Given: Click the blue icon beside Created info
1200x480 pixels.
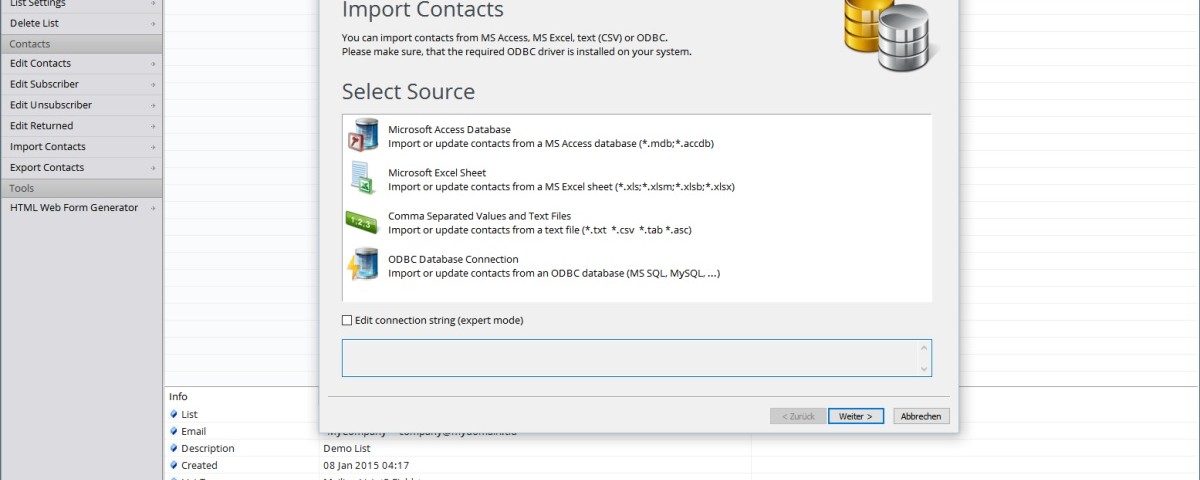Looking at the screenshot, I should click(x=174, y=465).
